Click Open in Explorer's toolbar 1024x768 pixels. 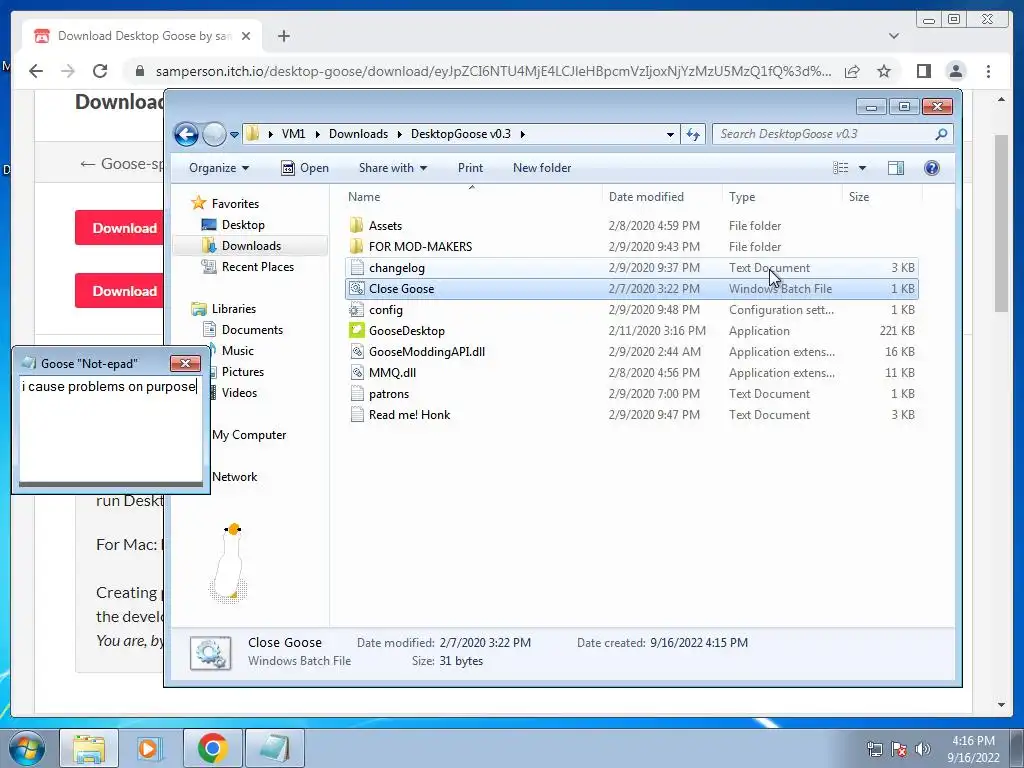(304, 168)
